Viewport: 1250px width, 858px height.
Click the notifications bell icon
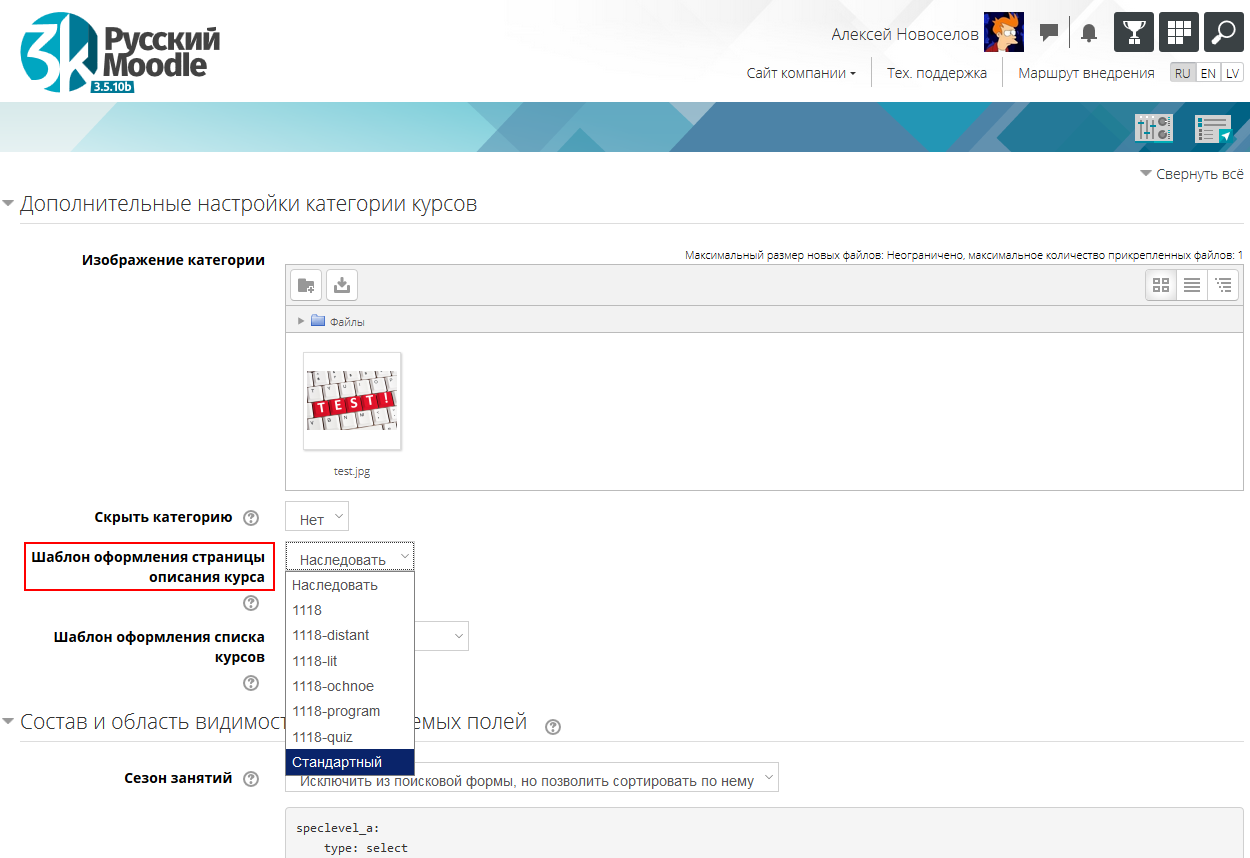point(1089,33)
